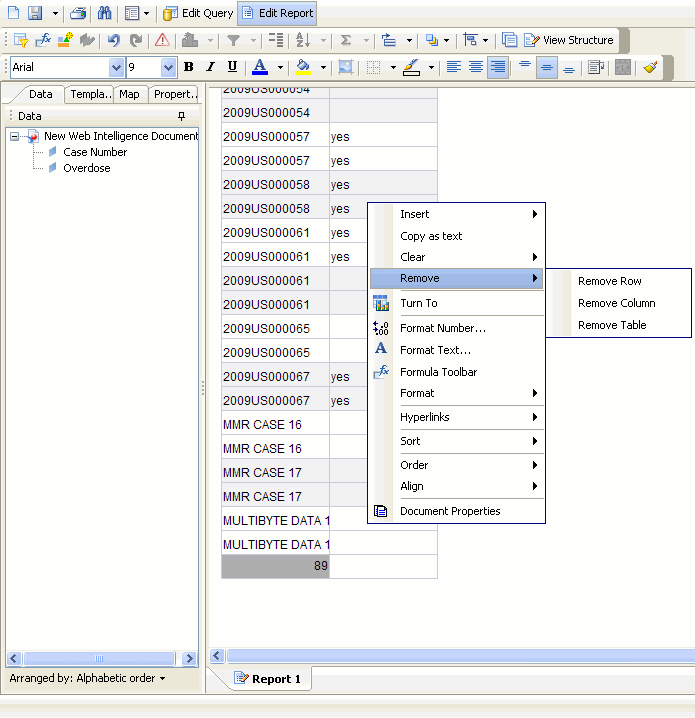
Task: Click the Format Painter brush icon
Action: [x=651, y=67]
